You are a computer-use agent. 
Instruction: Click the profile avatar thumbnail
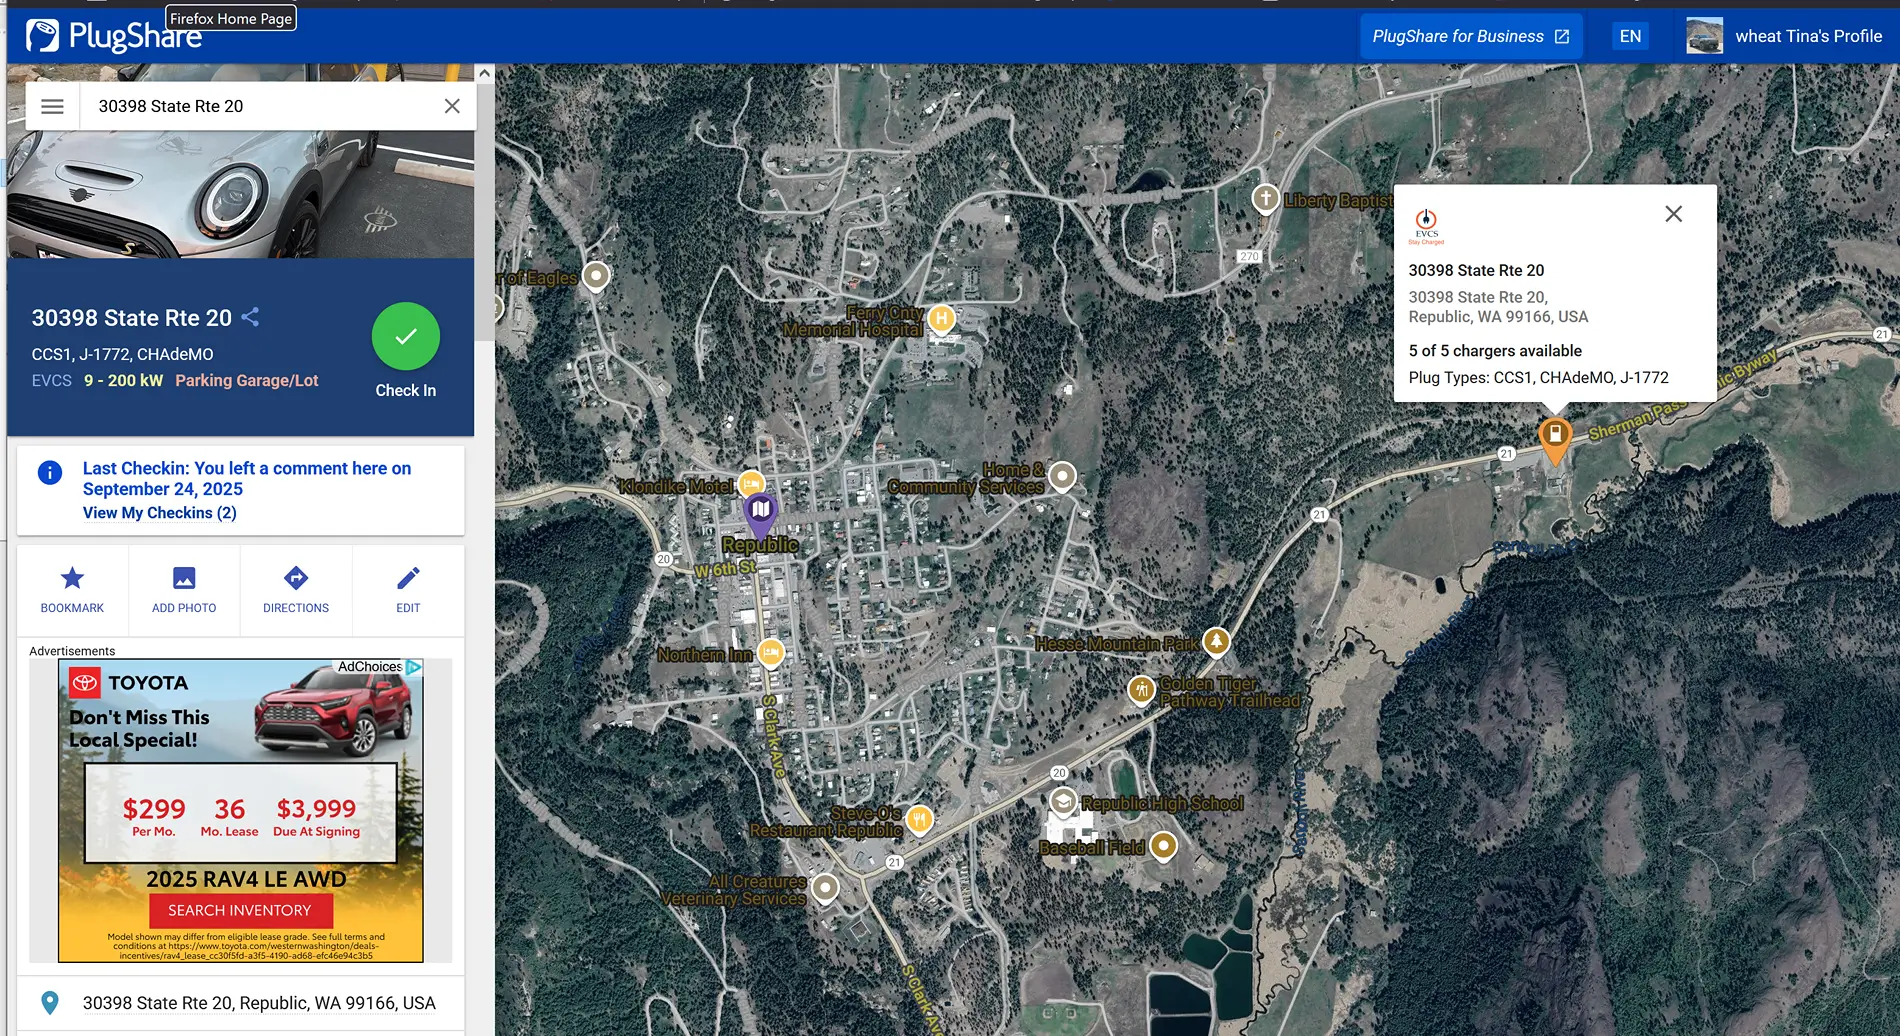[x=1704, y=37]
